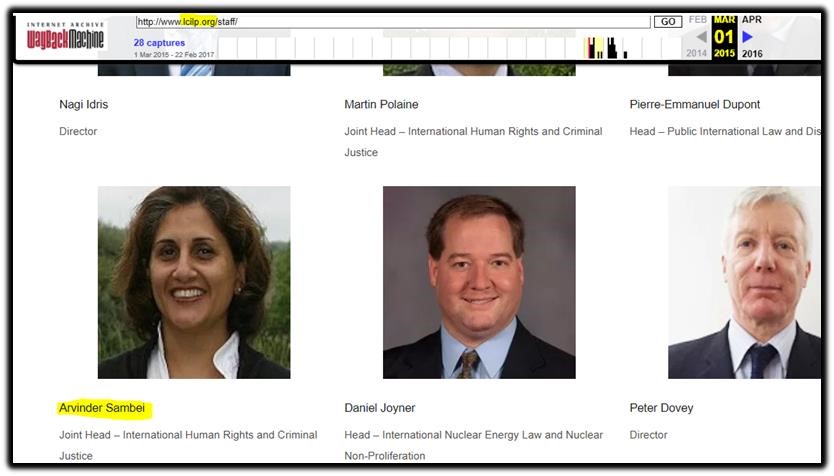Open the Peter Dovey name link

[661, 408]
